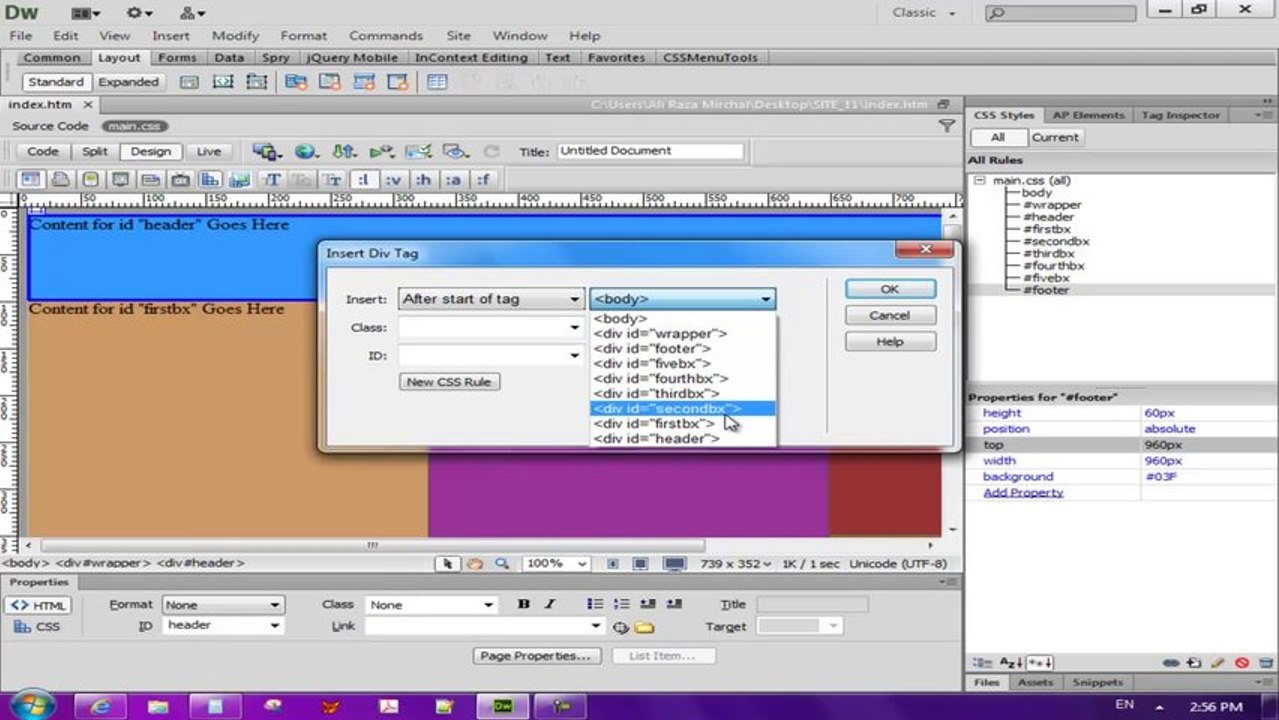Image resolution: width=1279 pixels, height=720 pixels.
Task: Click Delete CSS Rule trash icon
Action: tap(1266, 663)
